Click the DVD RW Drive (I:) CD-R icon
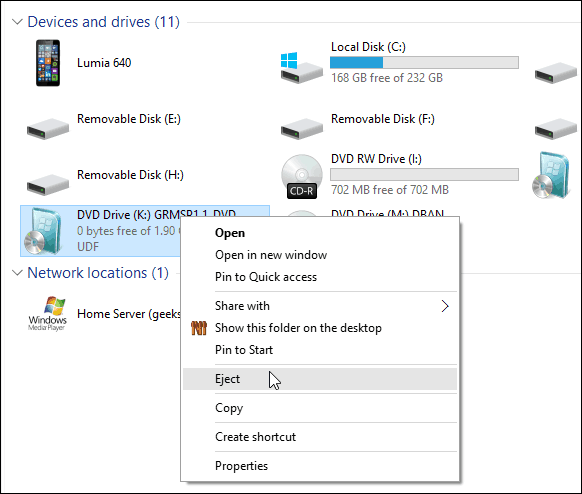The image size is (582, 494). click(x=302, y=177)
